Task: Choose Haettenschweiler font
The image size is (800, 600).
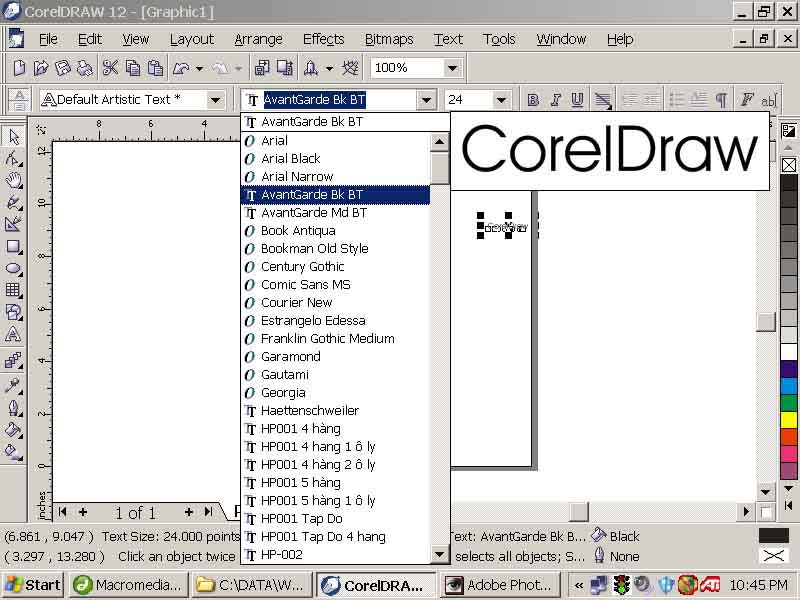Action: tap(336, 411)
